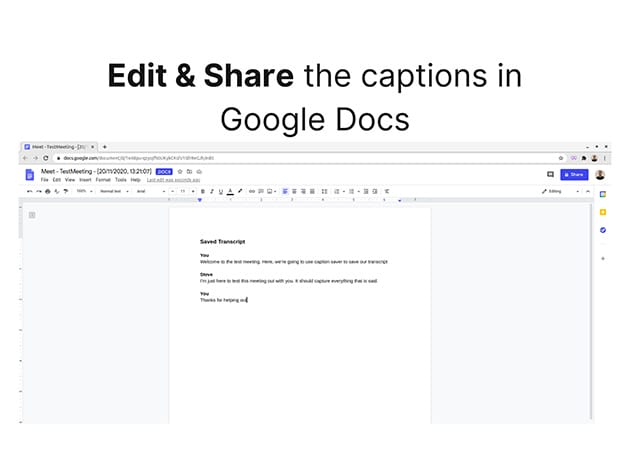630x473 pixels.
Task: Show document outline icon at left
Action: coord(32,215)
